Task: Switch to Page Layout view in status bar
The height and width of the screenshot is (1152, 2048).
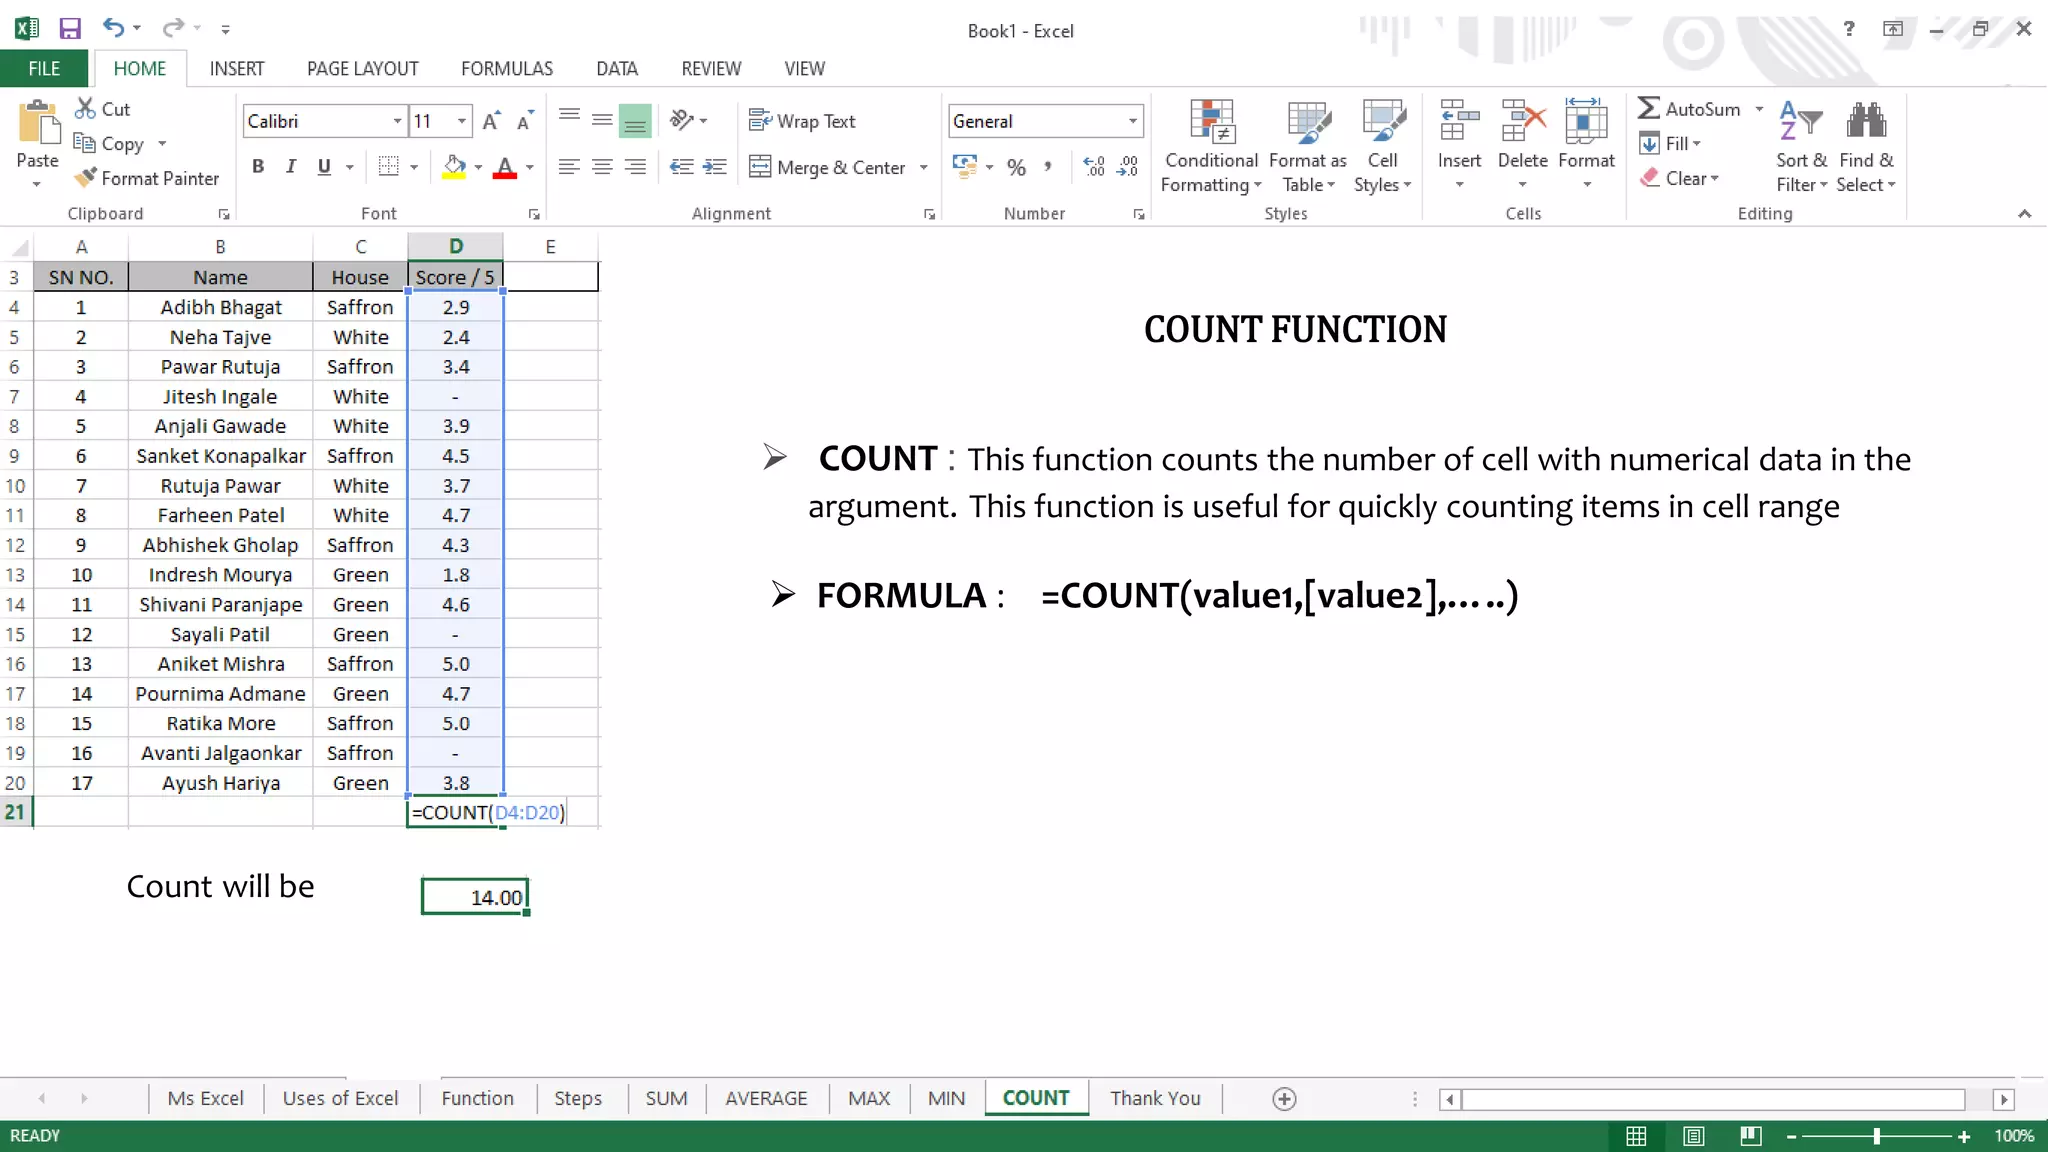Action: 1693,1136
